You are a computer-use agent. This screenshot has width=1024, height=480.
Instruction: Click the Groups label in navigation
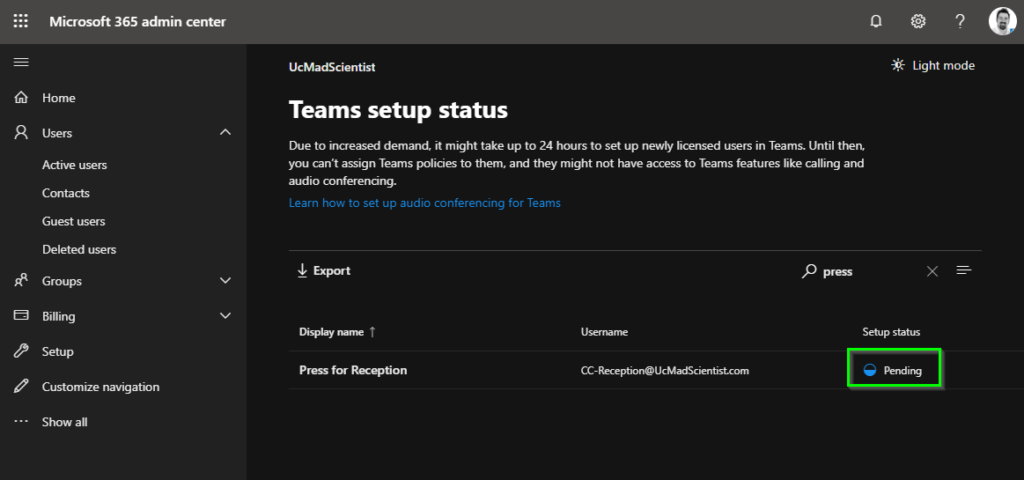pyautogui.click(x=62, y=281)
